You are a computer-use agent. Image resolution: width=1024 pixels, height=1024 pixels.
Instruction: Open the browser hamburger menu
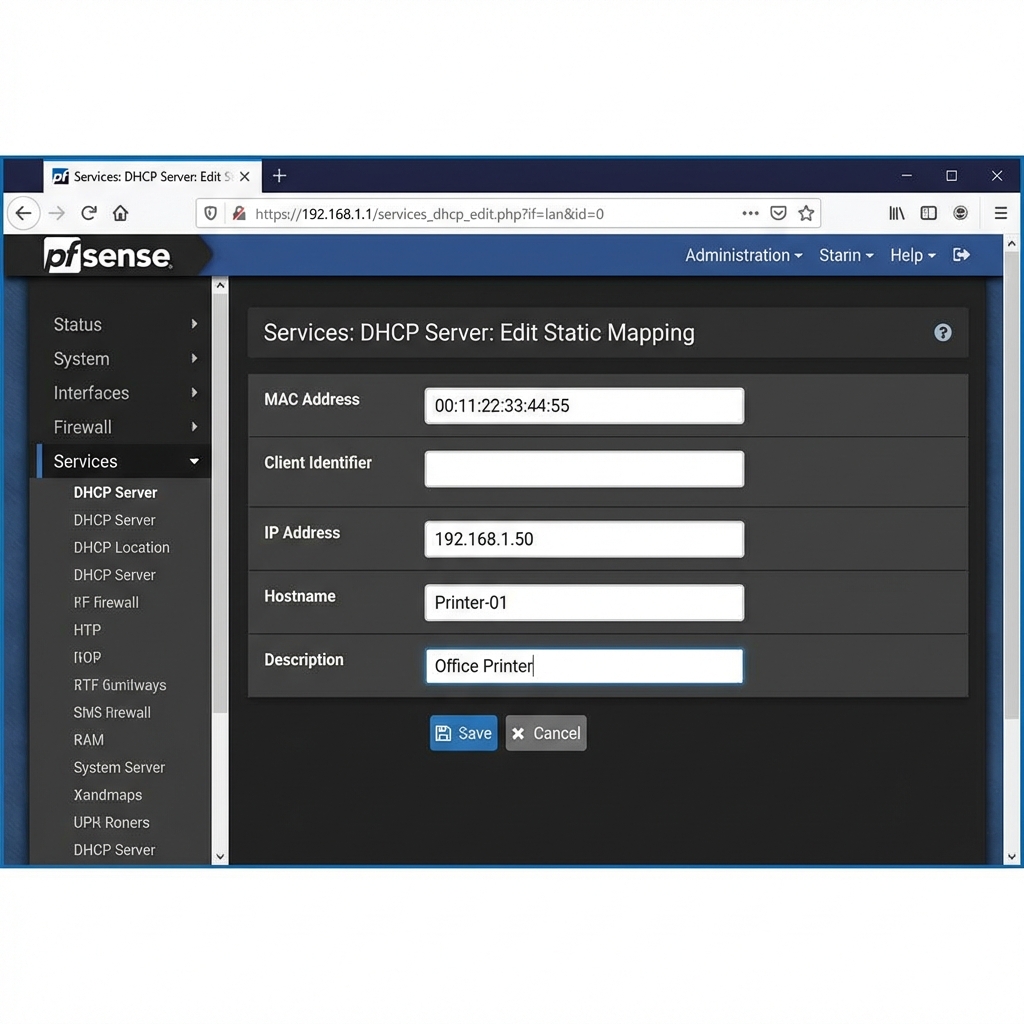point(1000,213)
